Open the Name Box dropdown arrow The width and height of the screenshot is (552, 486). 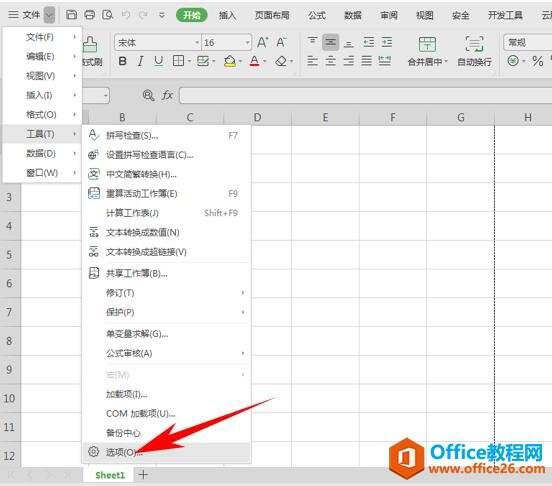105,96
